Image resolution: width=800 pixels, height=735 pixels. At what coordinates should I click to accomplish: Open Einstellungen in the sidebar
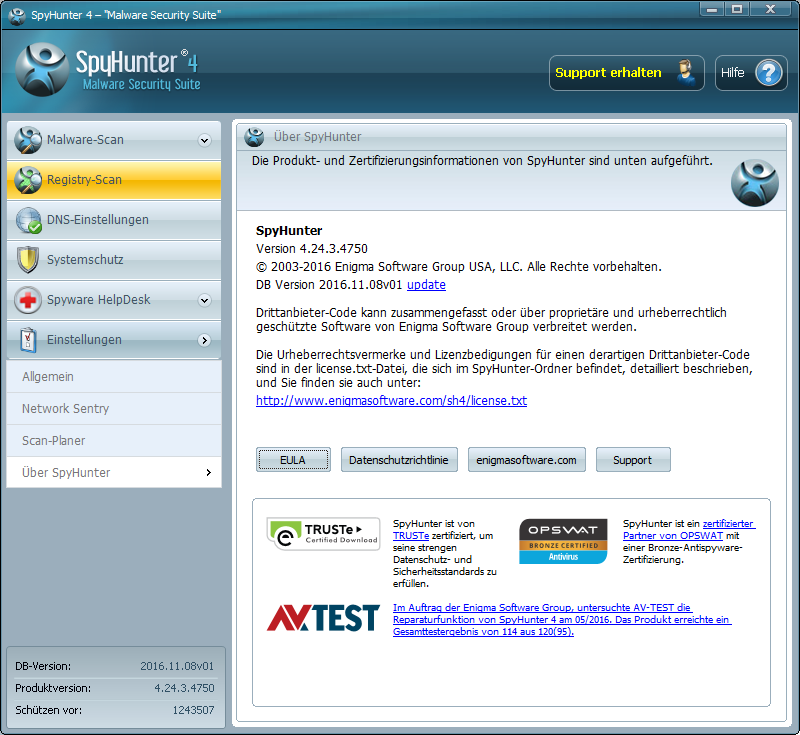(114, 340)
